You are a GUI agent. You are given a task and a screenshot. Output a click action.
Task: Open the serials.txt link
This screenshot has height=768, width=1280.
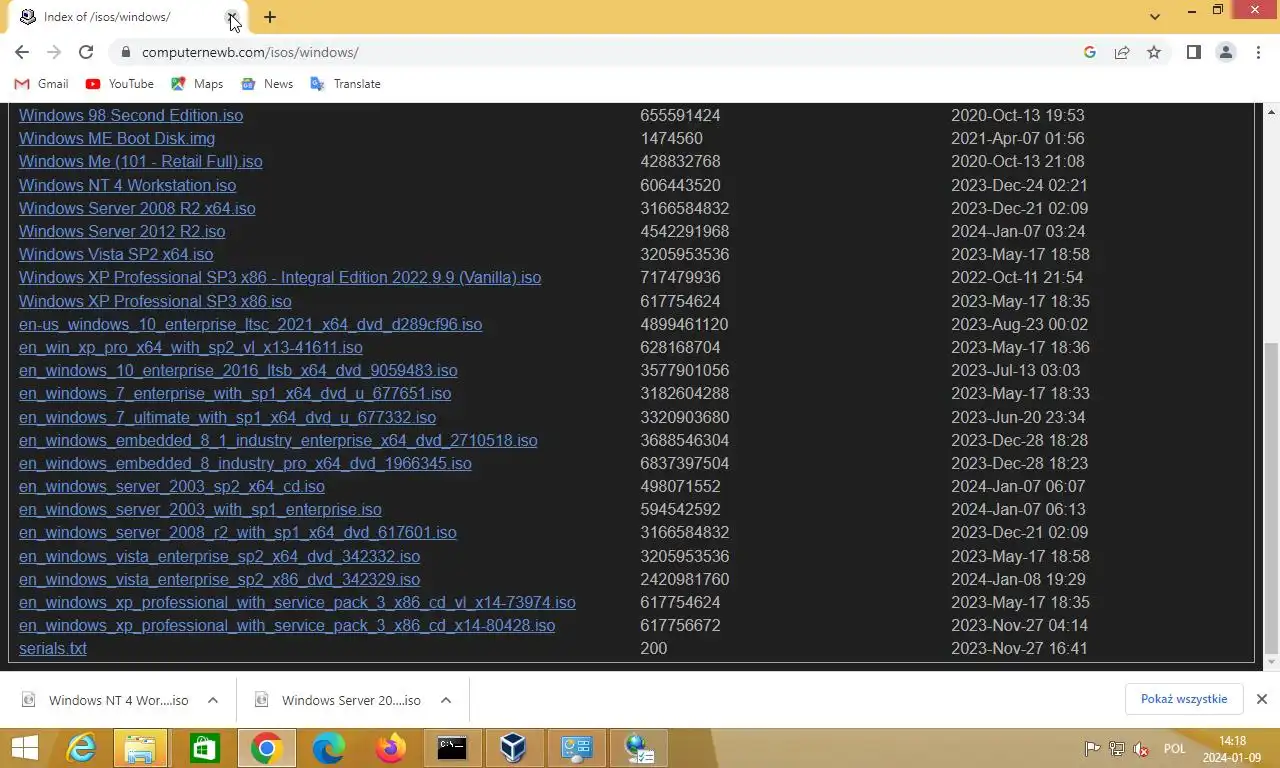pyautogui.click(x=53, y=648)
